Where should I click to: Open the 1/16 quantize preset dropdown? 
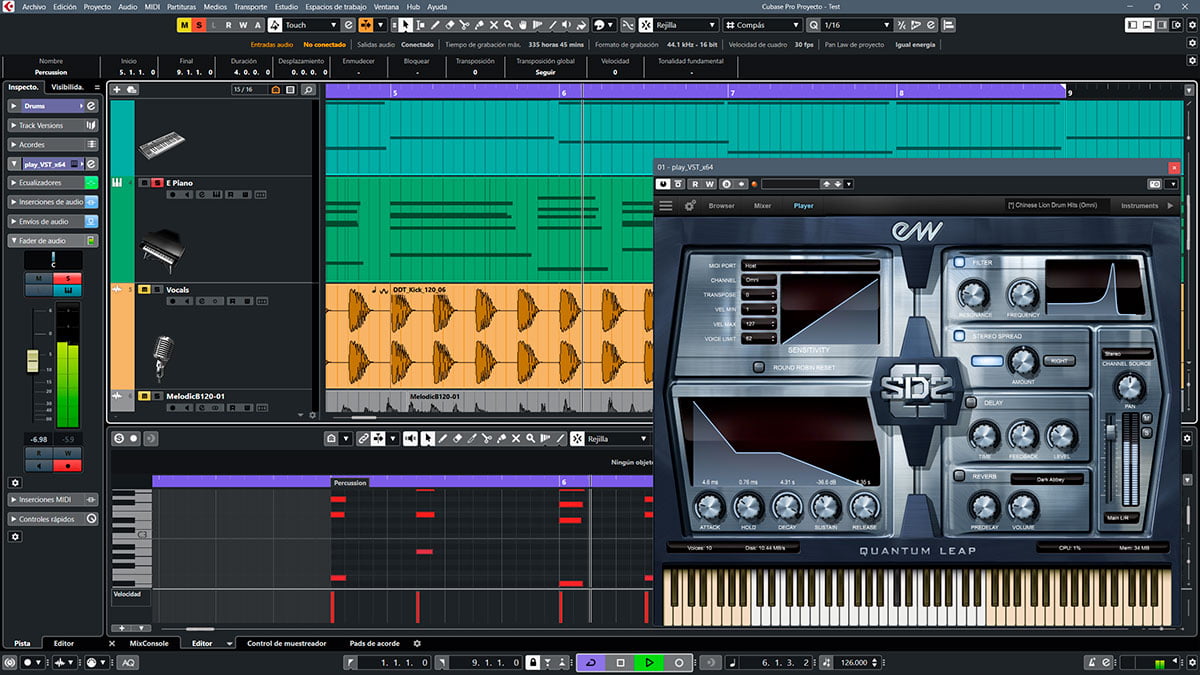(x=857, y=25)
